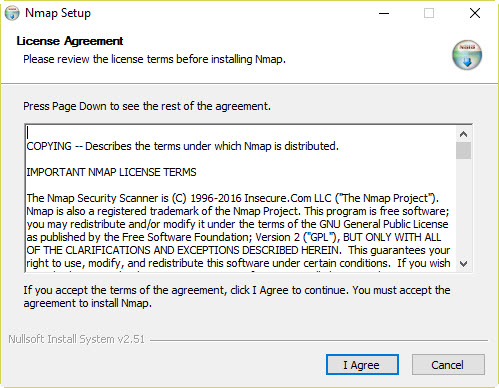The width and height of the screenshot is (499, 388).
Task: Click the license text scrollbar thumb
Action: click(x=463, y=151)
